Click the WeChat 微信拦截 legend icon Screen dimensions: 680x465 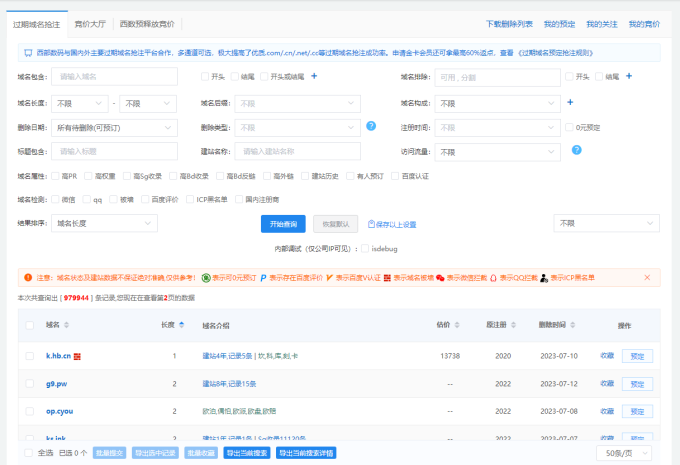click(x=440, y=278)
